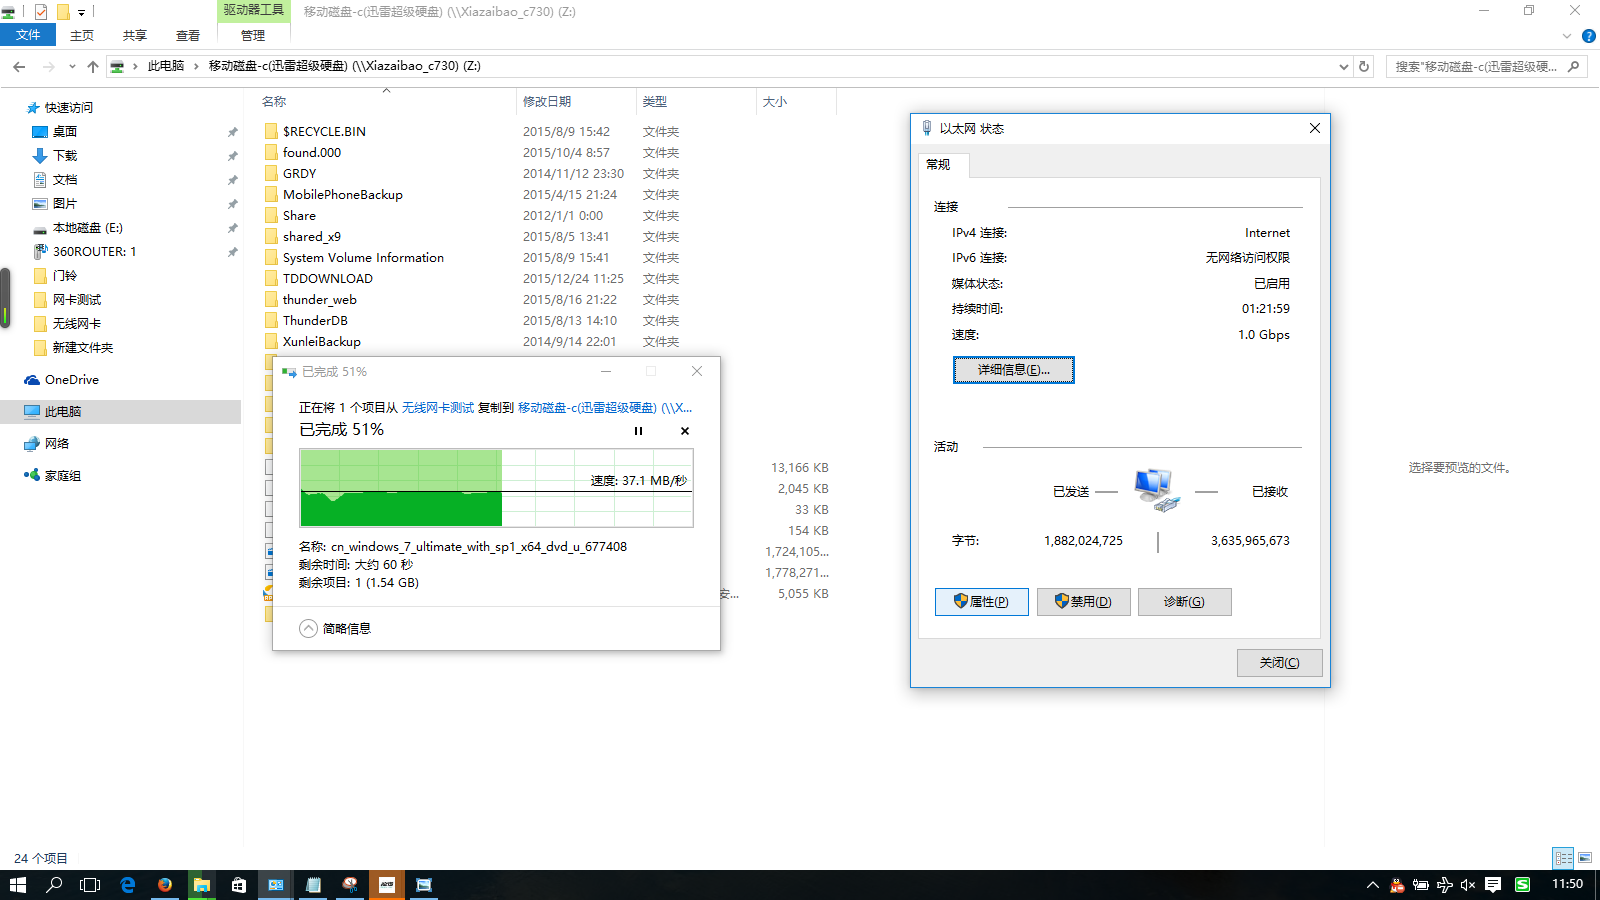Select the TDDOWNLOAD folder

(327, 278)
